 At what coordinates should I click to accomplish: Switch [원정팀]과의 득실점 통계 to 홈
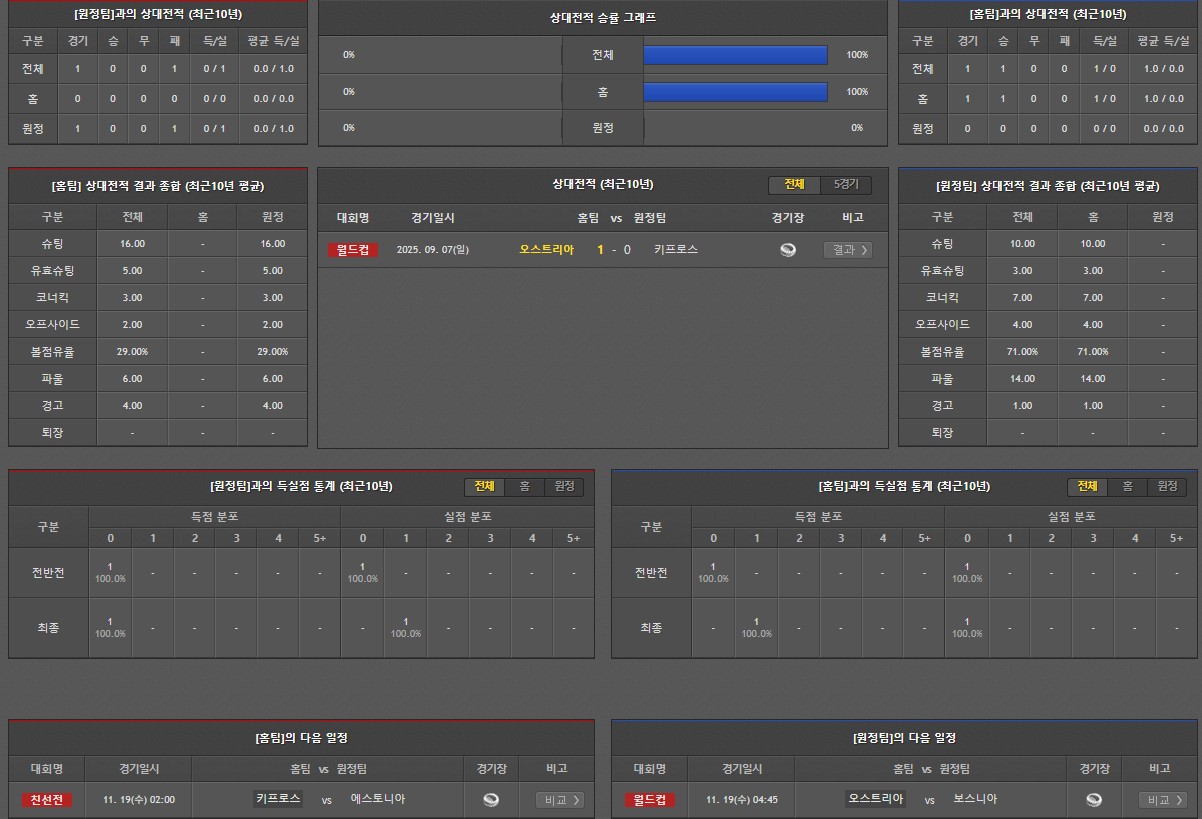[x=524, y=487]
